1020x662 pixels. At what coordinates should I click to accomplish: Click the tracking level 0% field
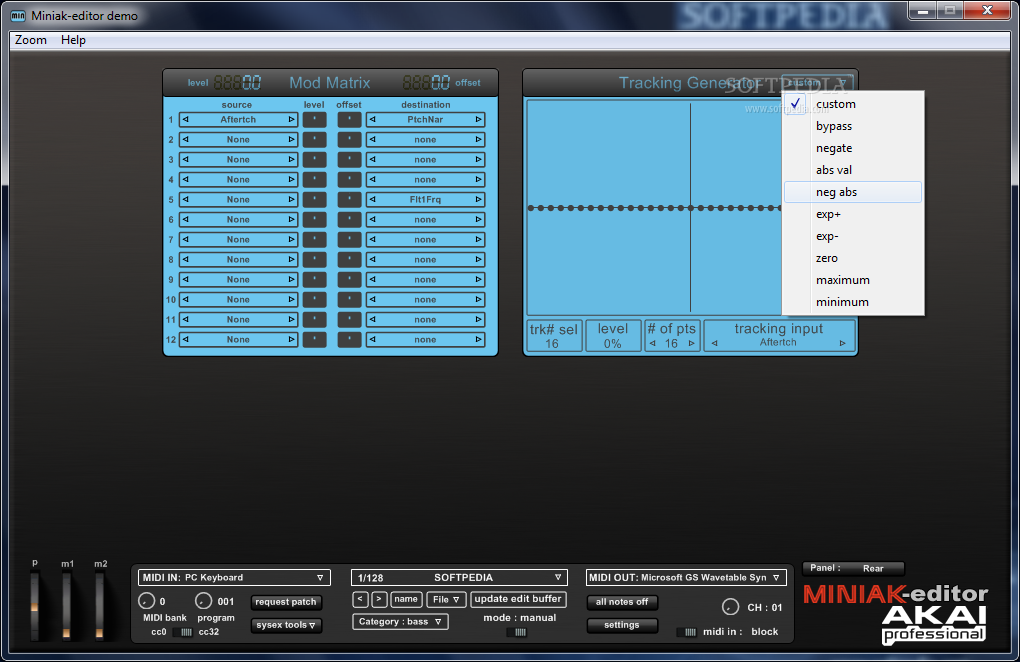pyautogui.click(x=613, y=336)
